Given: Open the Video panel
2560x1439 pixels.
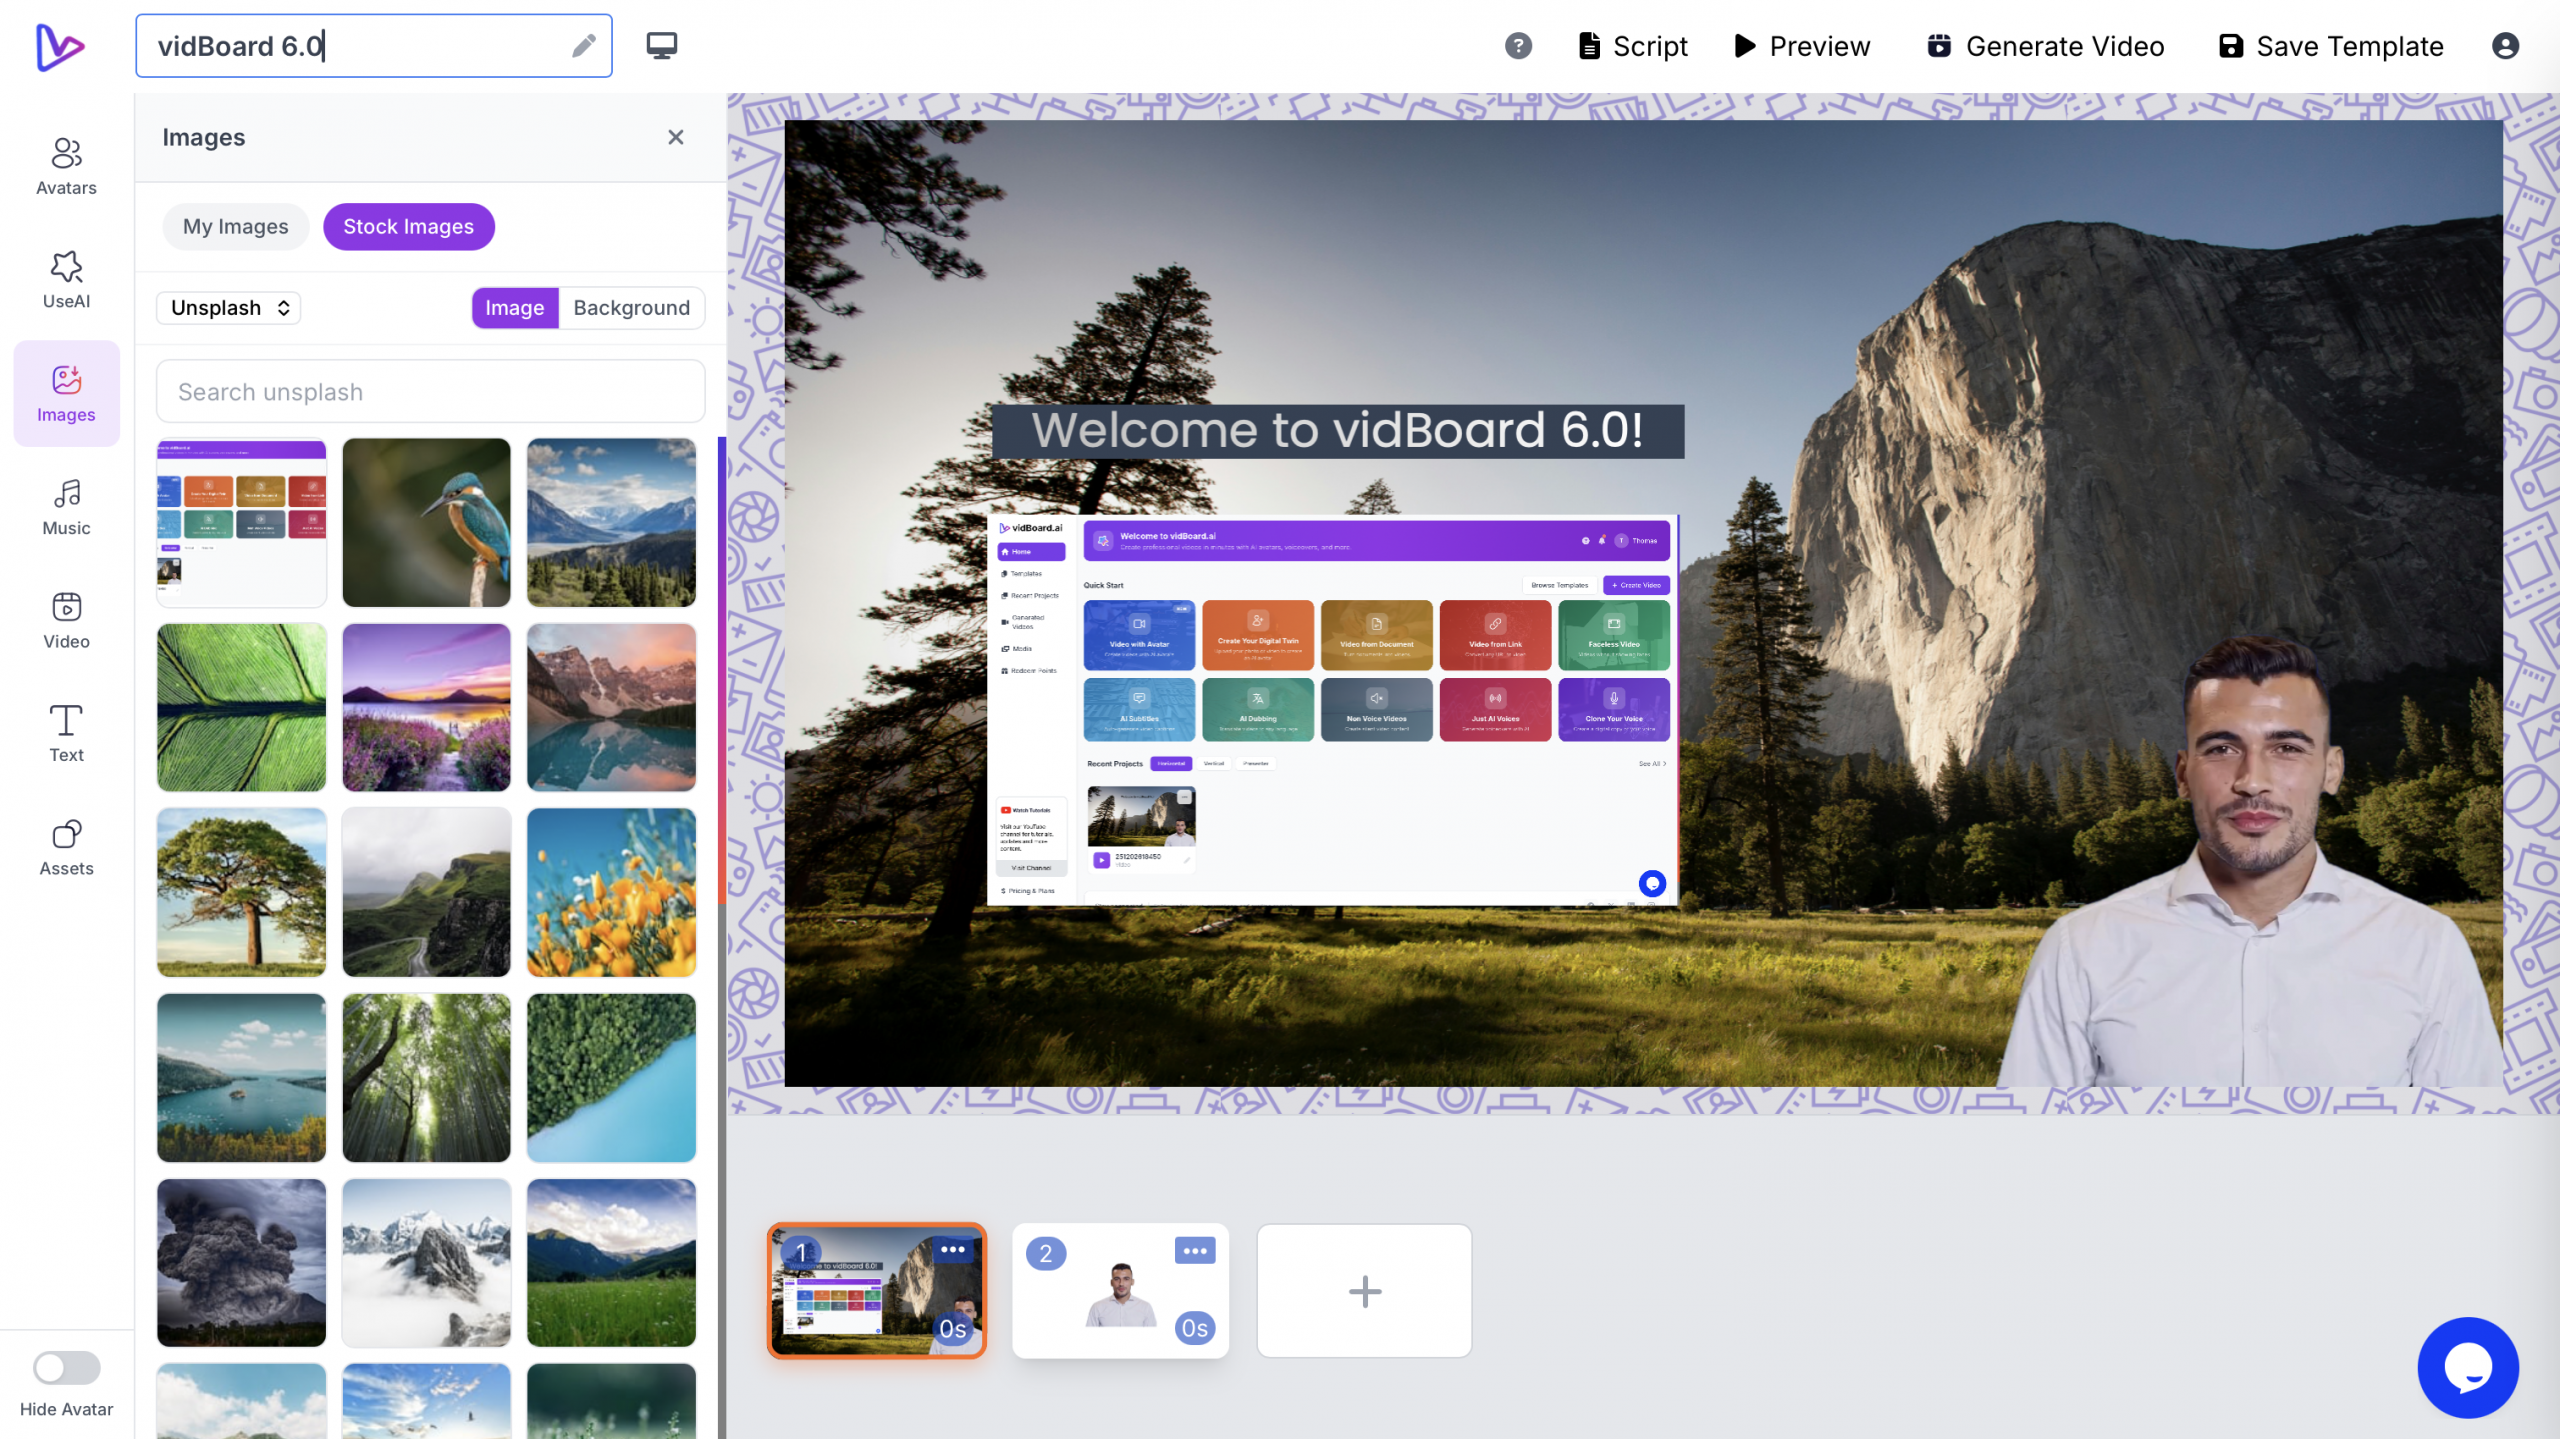Looking at the screenshot, I should [x=65, y=620].
